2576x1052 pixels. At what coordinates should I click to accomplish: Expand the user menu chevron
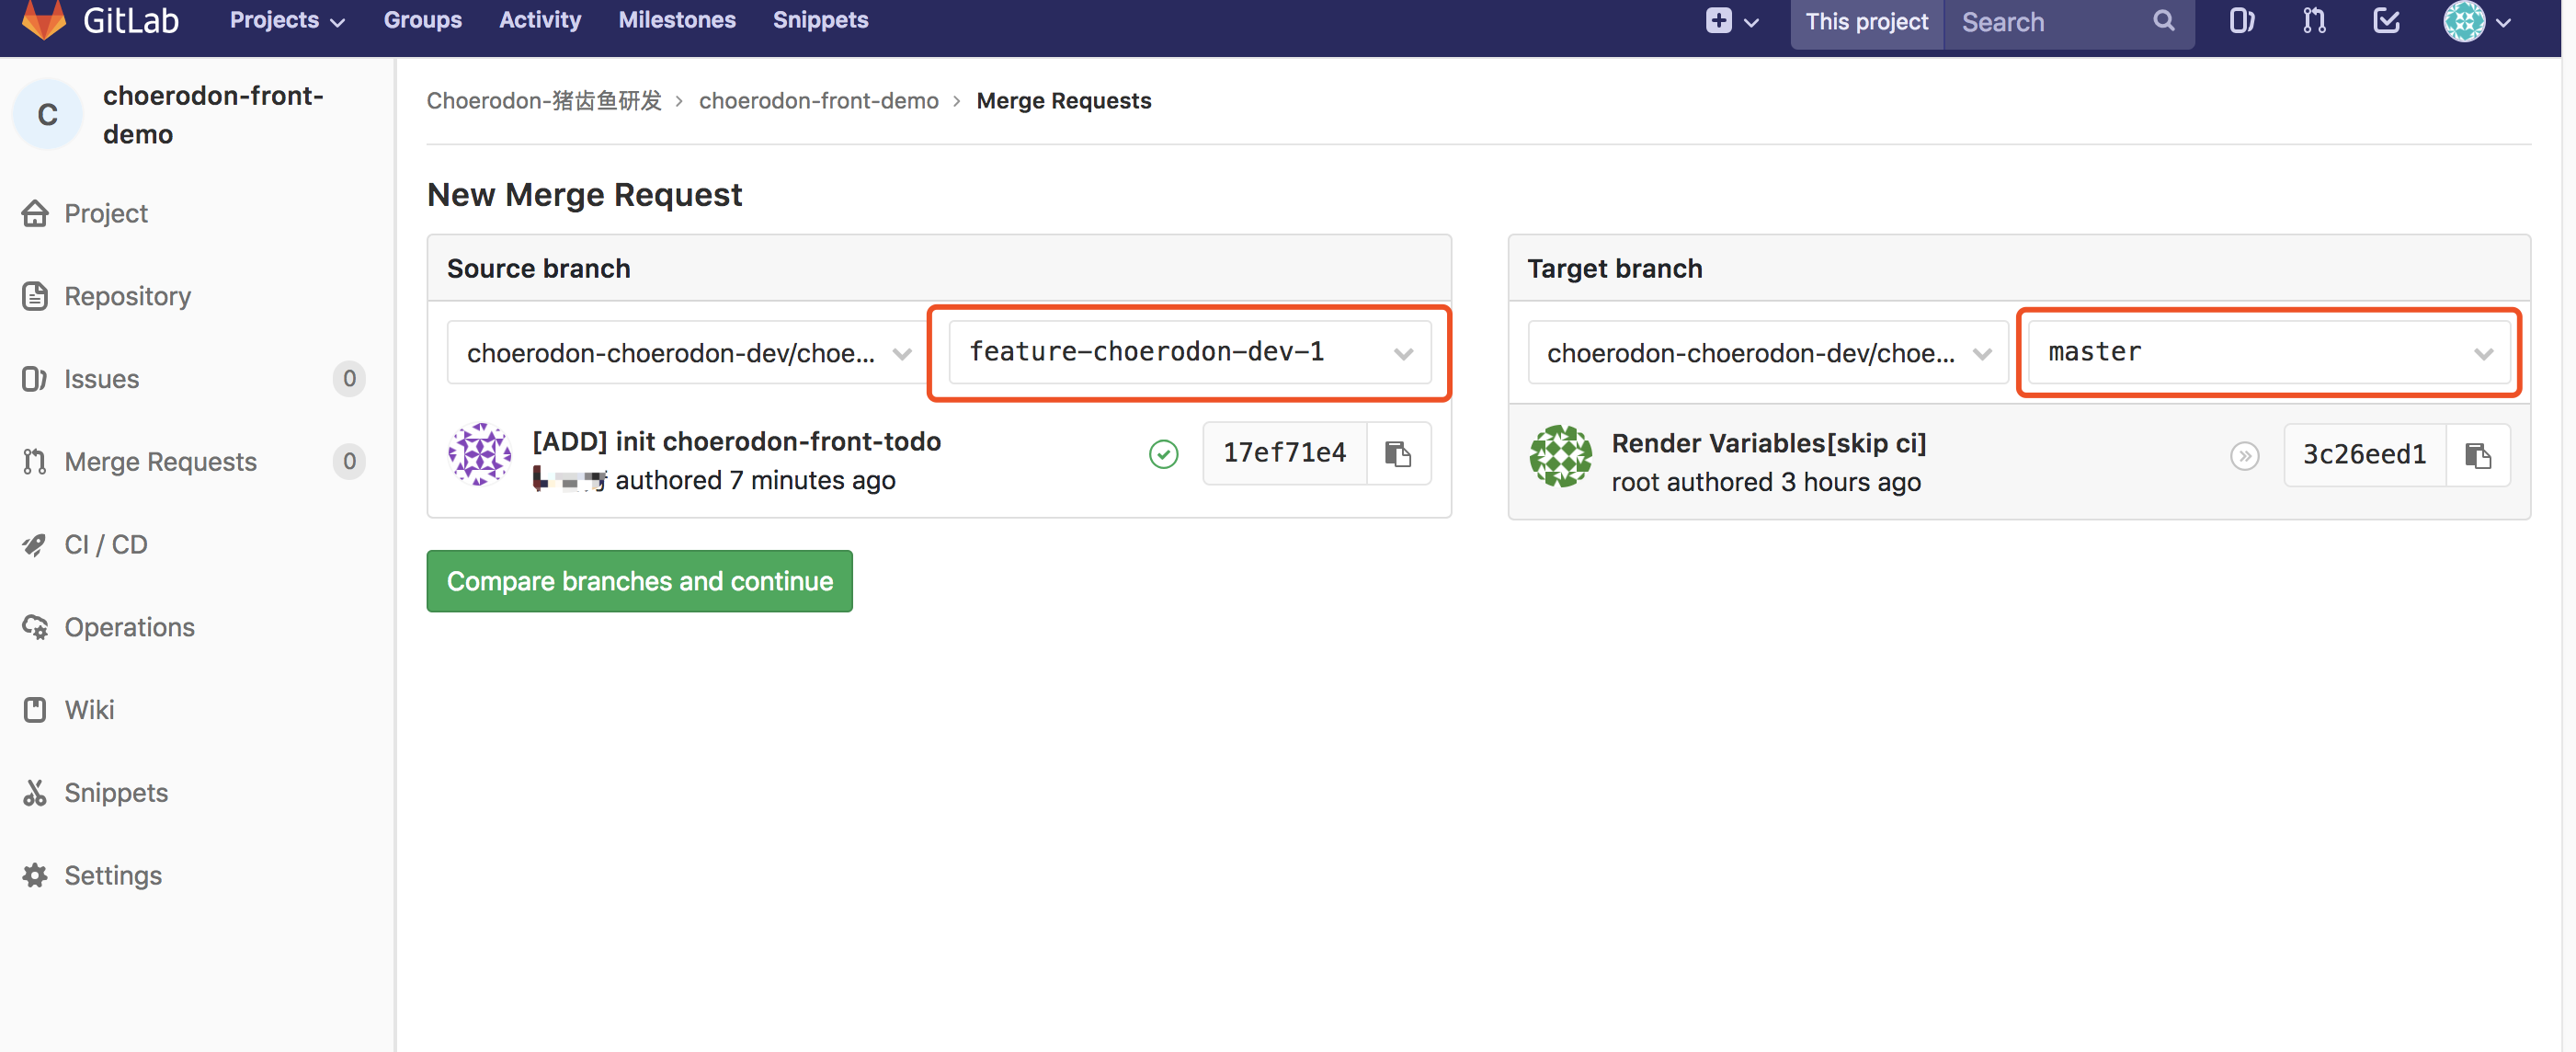coord(2502,22)
